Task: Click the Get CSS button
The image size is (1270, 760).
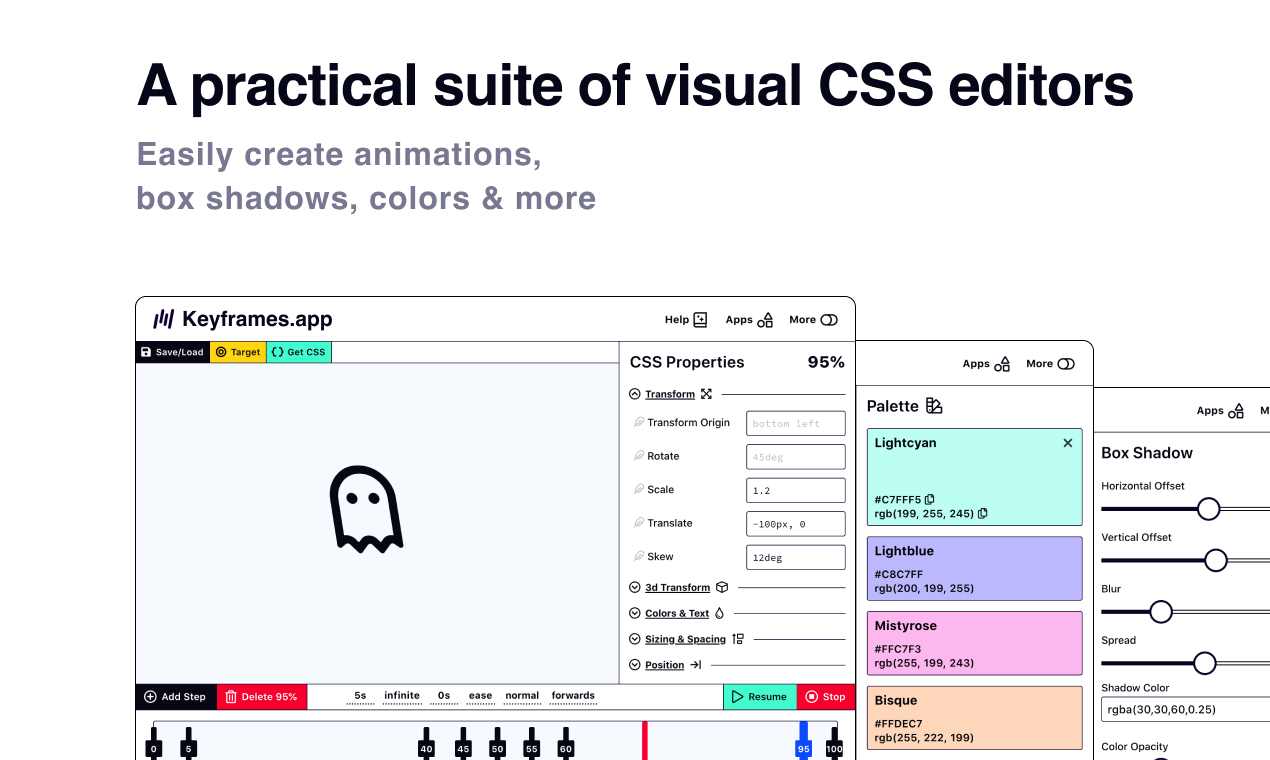Action: 298,352
